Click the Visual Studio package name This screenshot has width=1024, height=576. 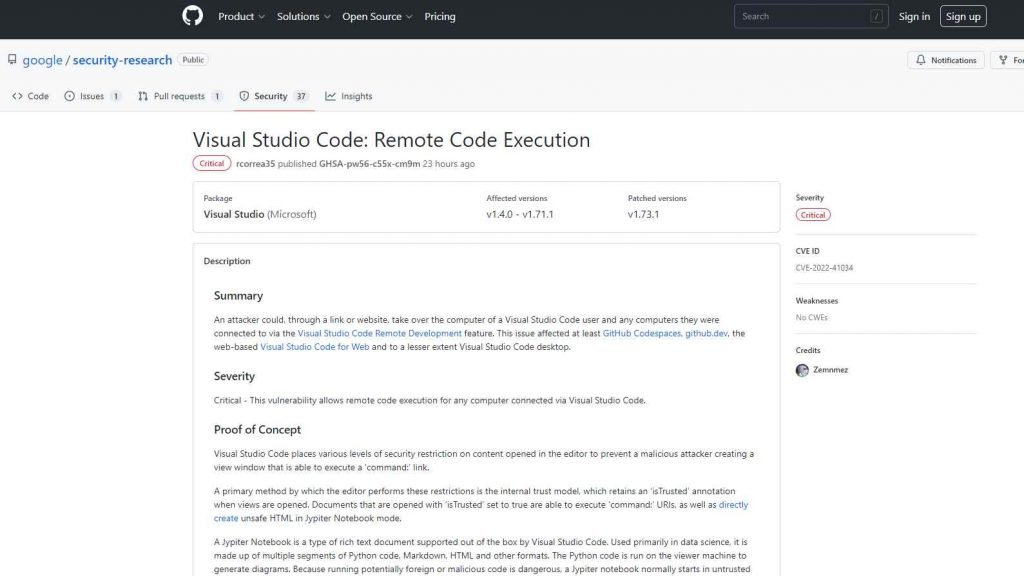[x=234, y=214]
